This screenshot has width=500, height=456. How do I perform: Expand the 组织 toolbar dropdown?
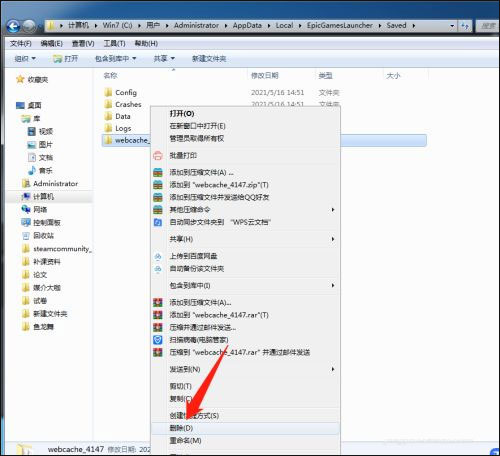(25, 59)
